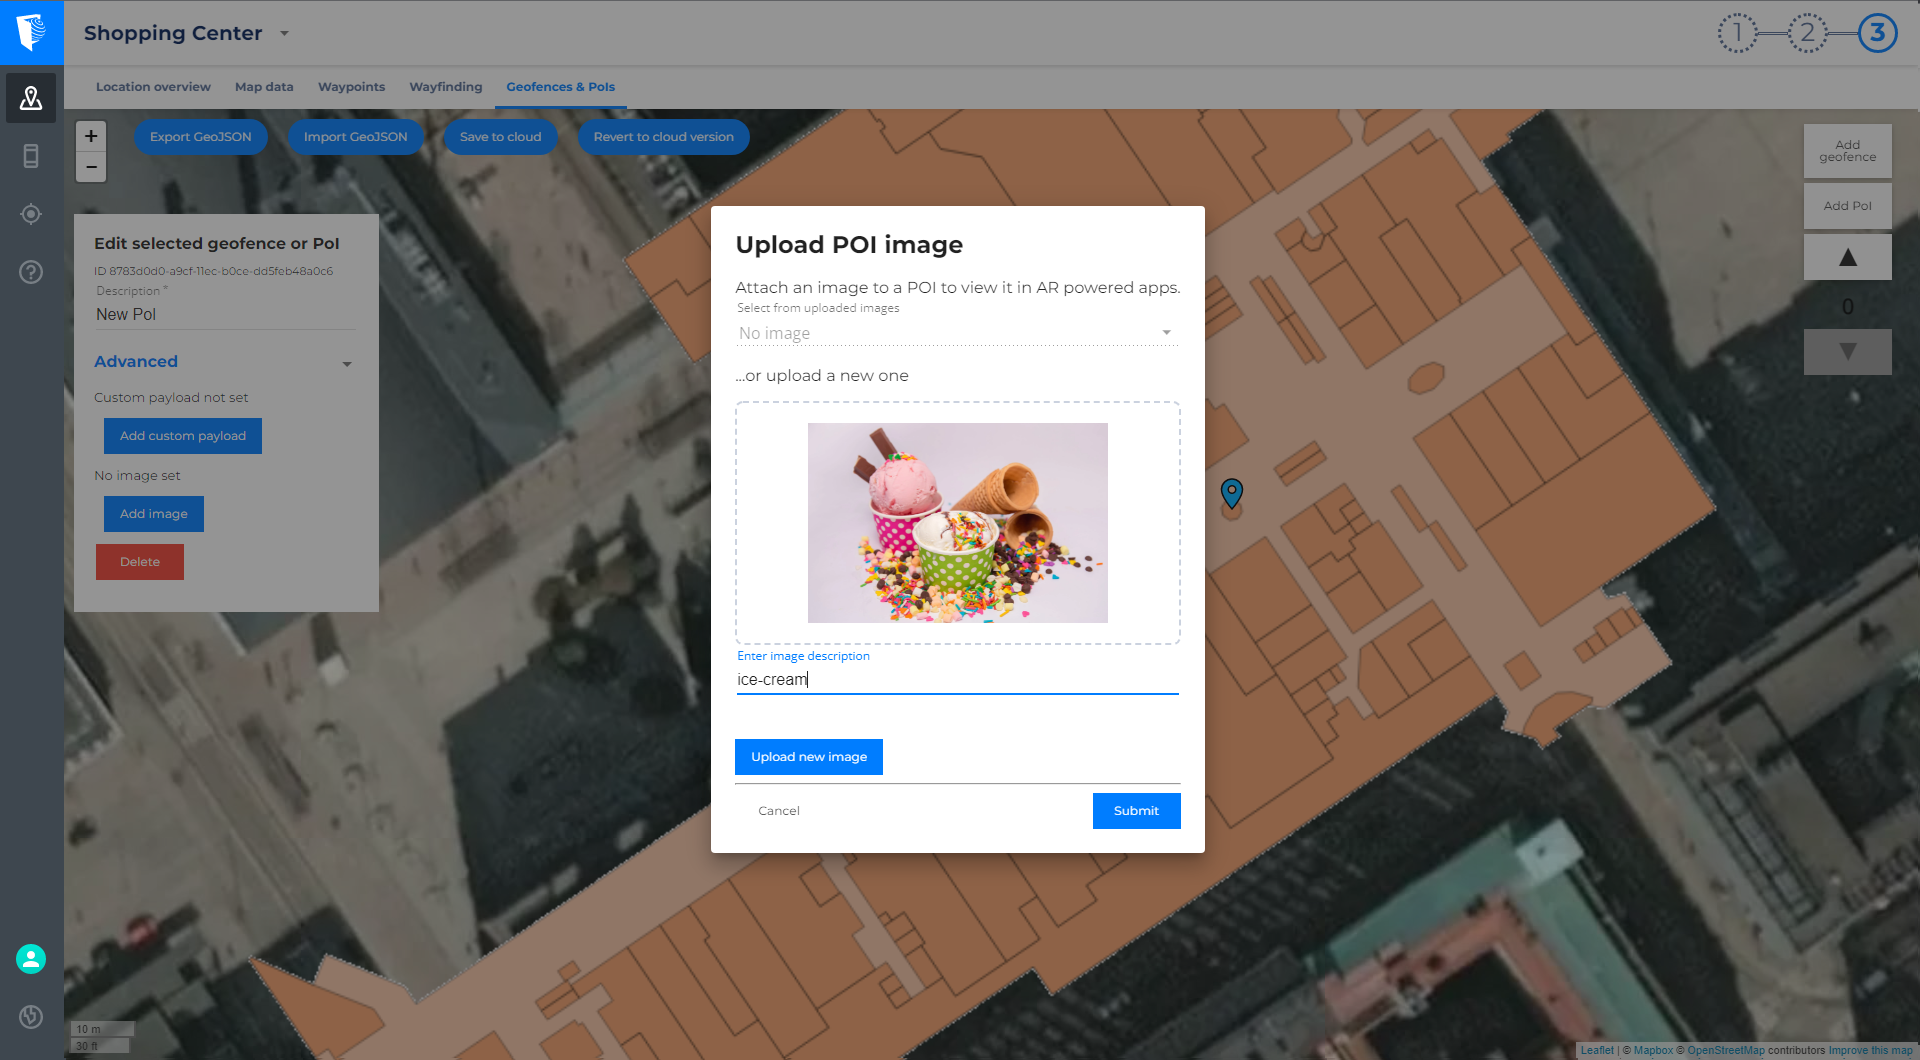Click the ice cream image preview
Screen dimensions: 1920x1060
[x=957, y=523]
